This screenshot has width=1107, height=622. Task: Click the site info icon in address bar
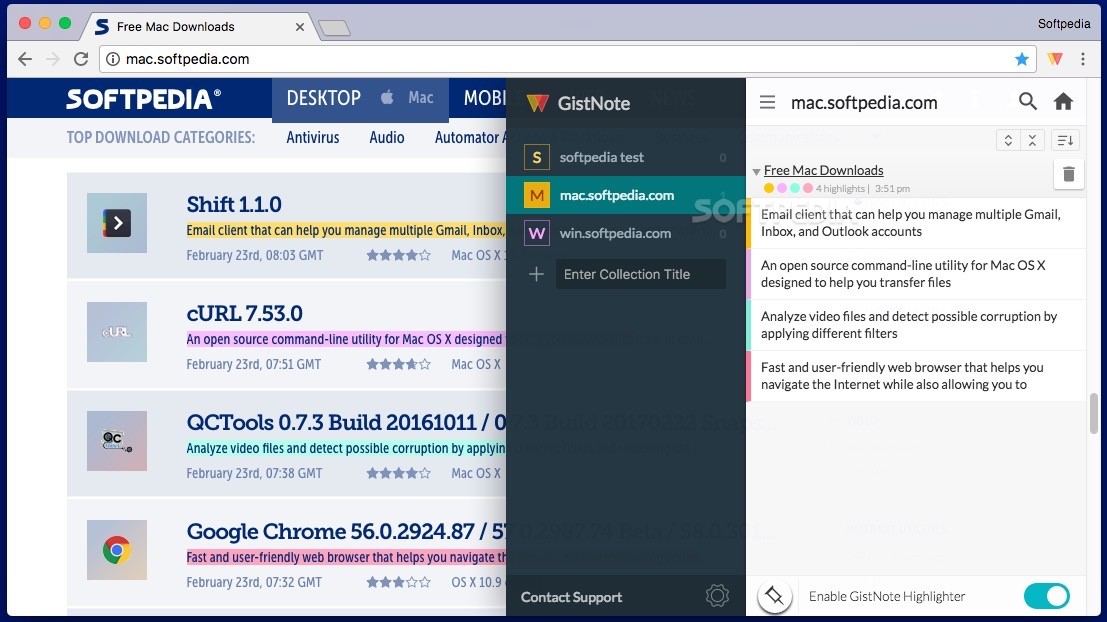tap(112, 59)
